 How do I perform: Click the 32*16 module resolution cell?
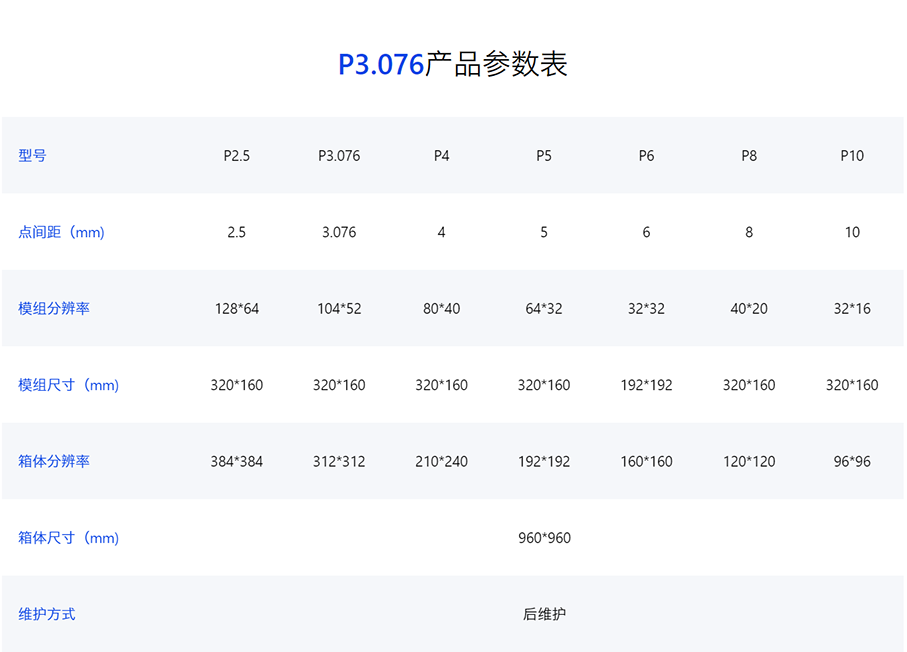pyautogui.click(x=852, y=309)
